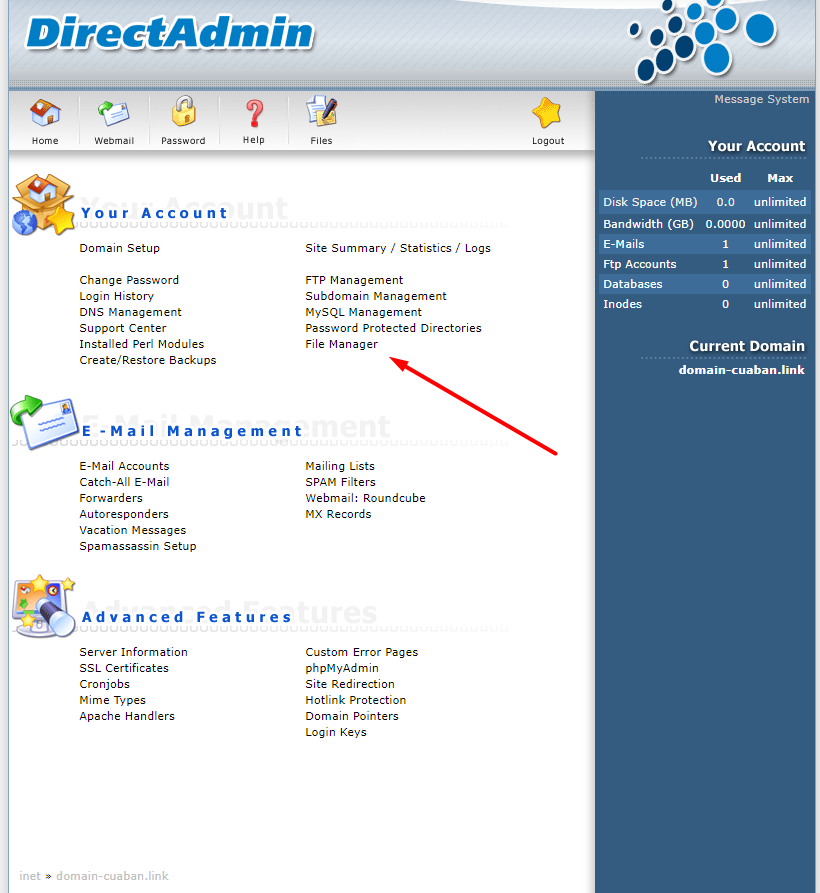Open Autoresponders
This screenshot has width=820, height=893.
click(124, 514)
